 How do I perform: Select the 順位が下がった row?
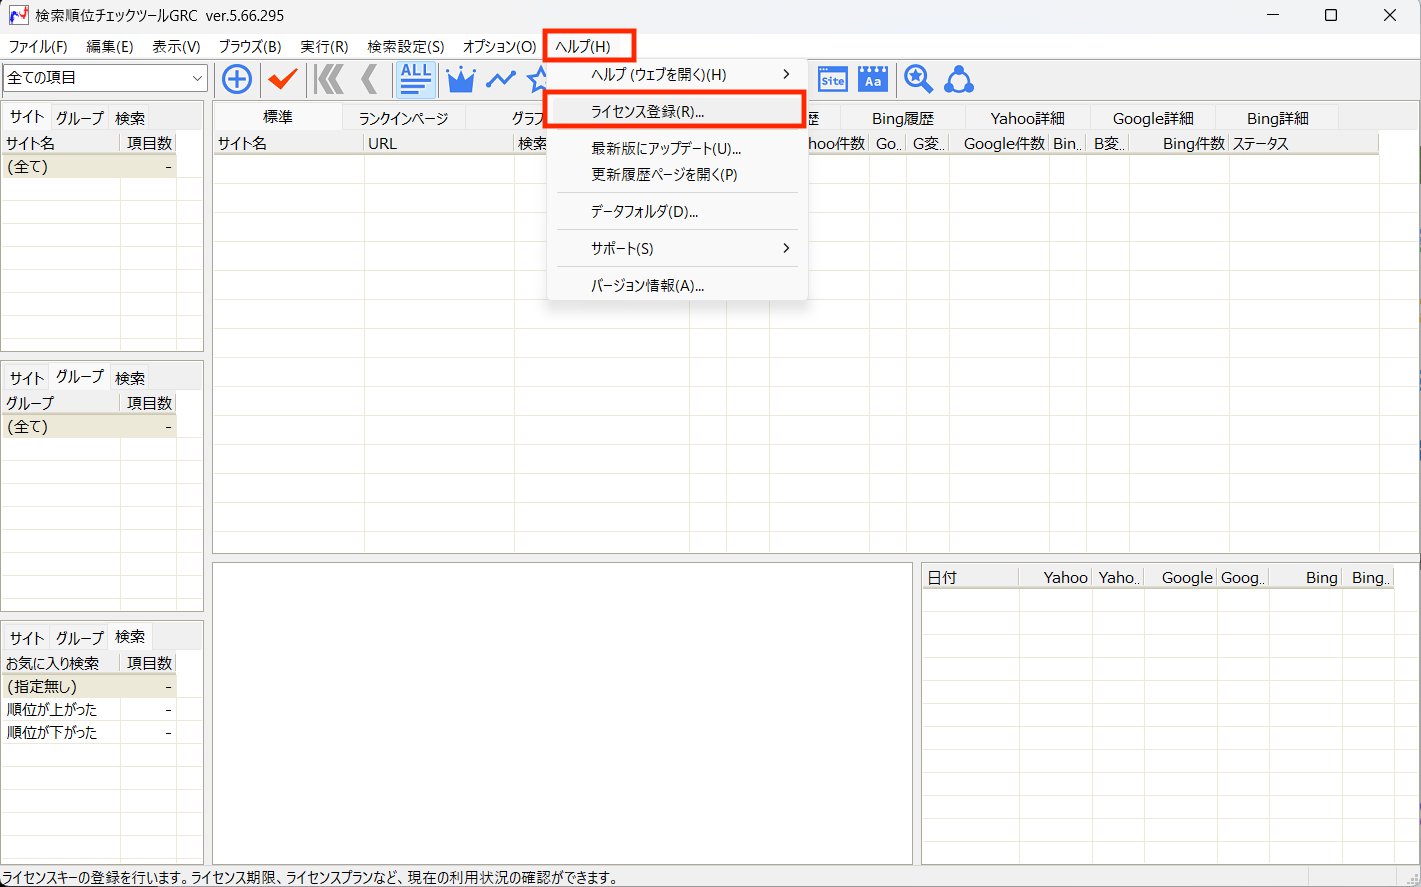click(89, 732)
